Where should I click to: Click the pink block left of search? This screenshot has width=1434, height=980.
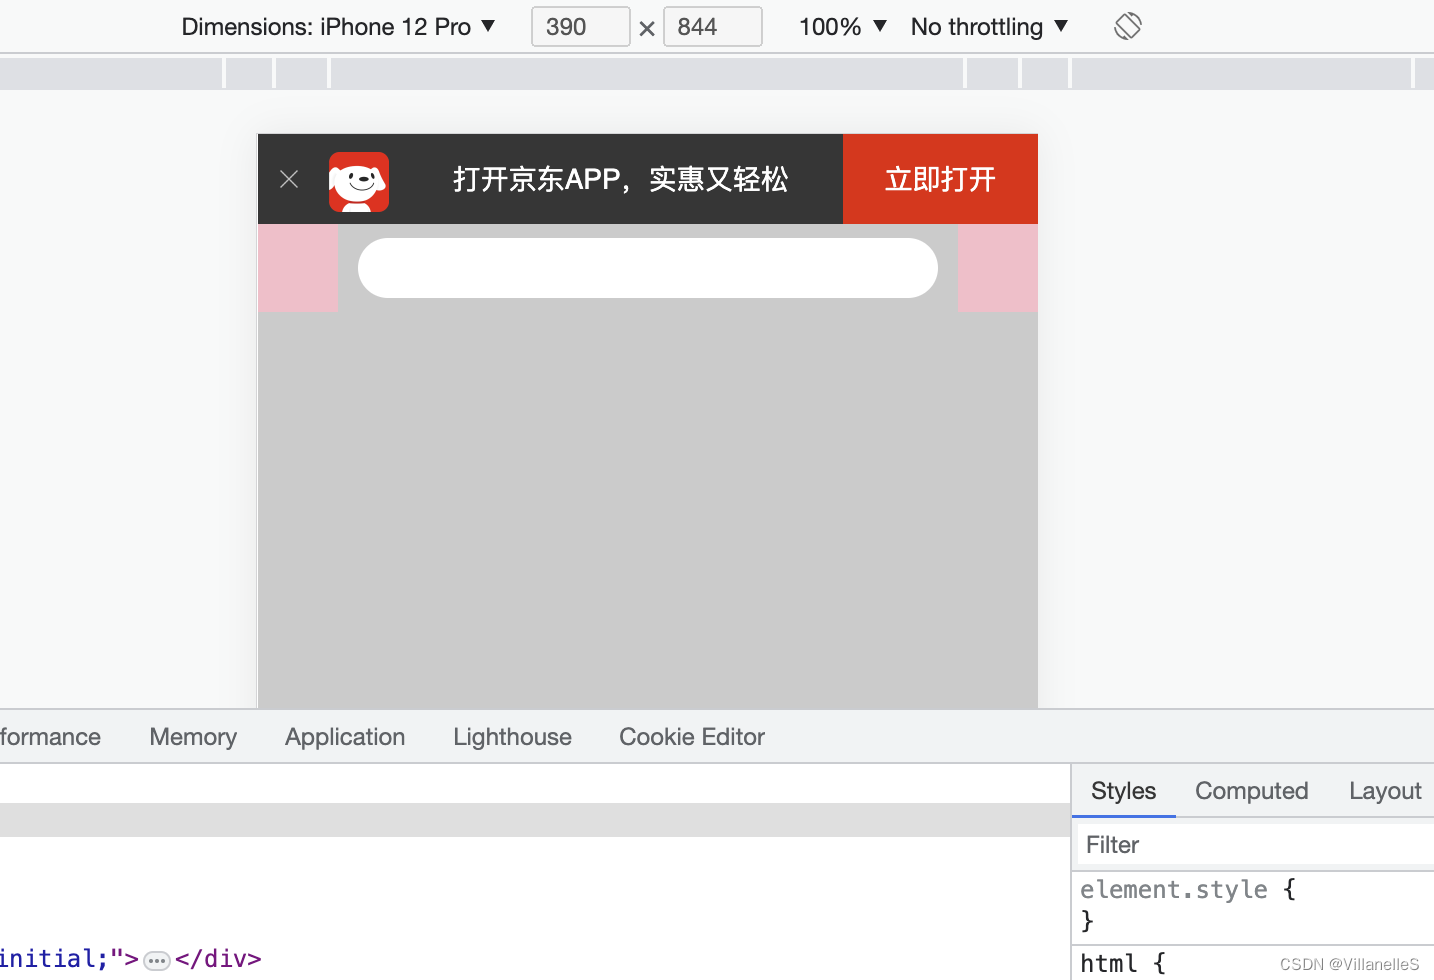point(298,268)
